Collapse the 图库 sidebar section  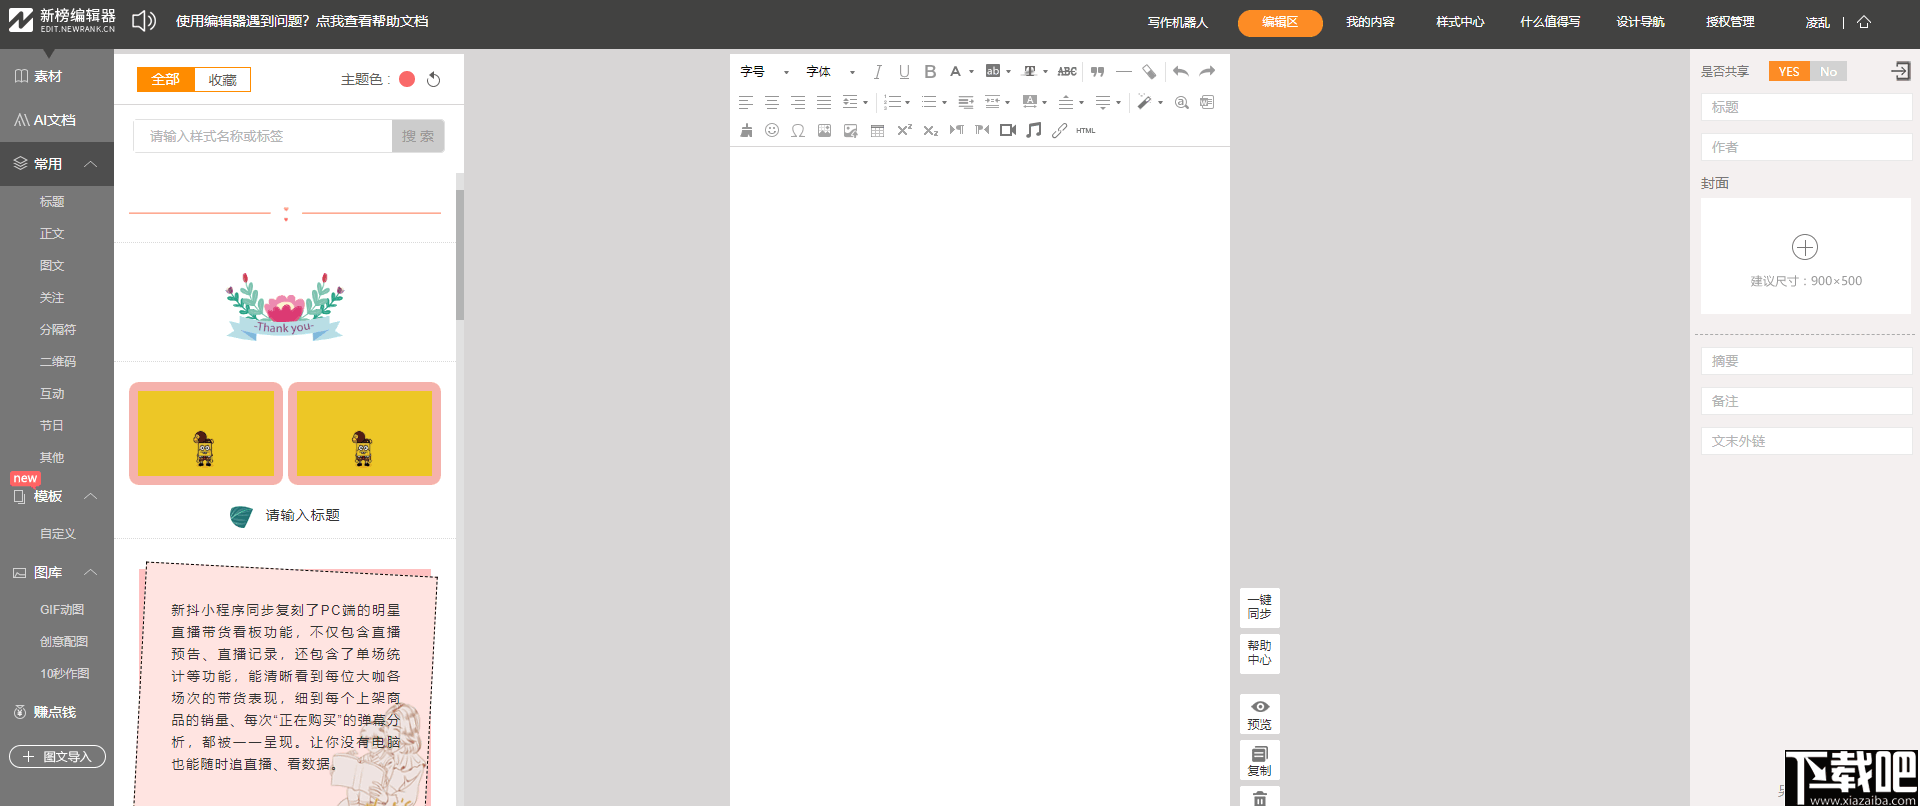pos(91,572)
